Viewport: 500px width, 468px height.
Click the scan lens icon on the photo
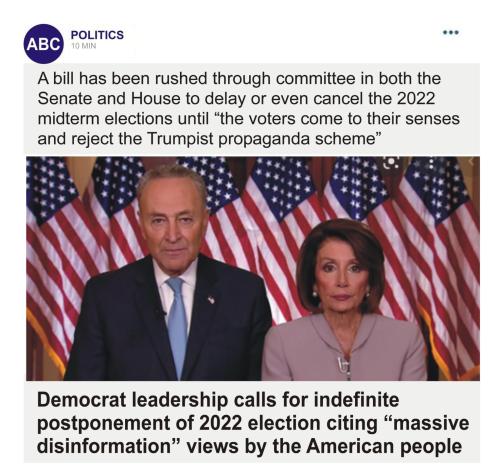coord(391,163)
